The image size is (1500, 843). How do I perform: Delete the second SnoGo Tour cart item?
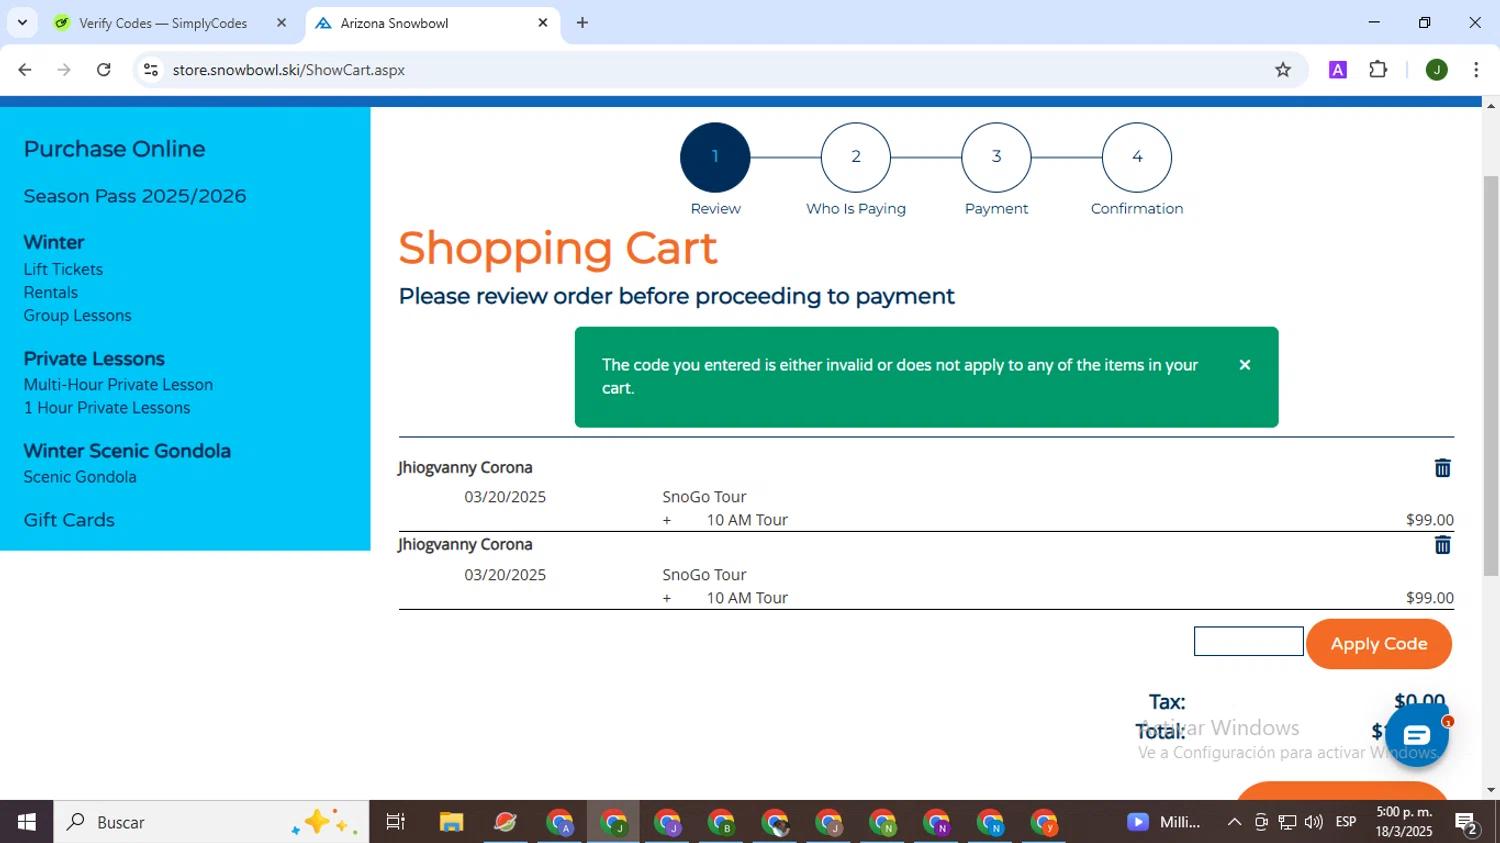1442,545
